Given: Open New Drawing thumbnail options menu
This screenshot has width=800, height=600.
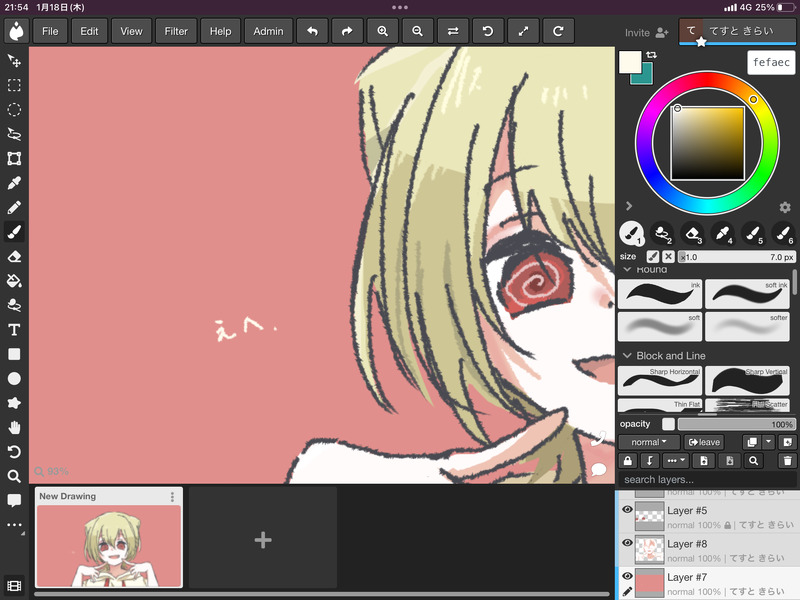Looking at the screenshot, I should coord(172,496).
